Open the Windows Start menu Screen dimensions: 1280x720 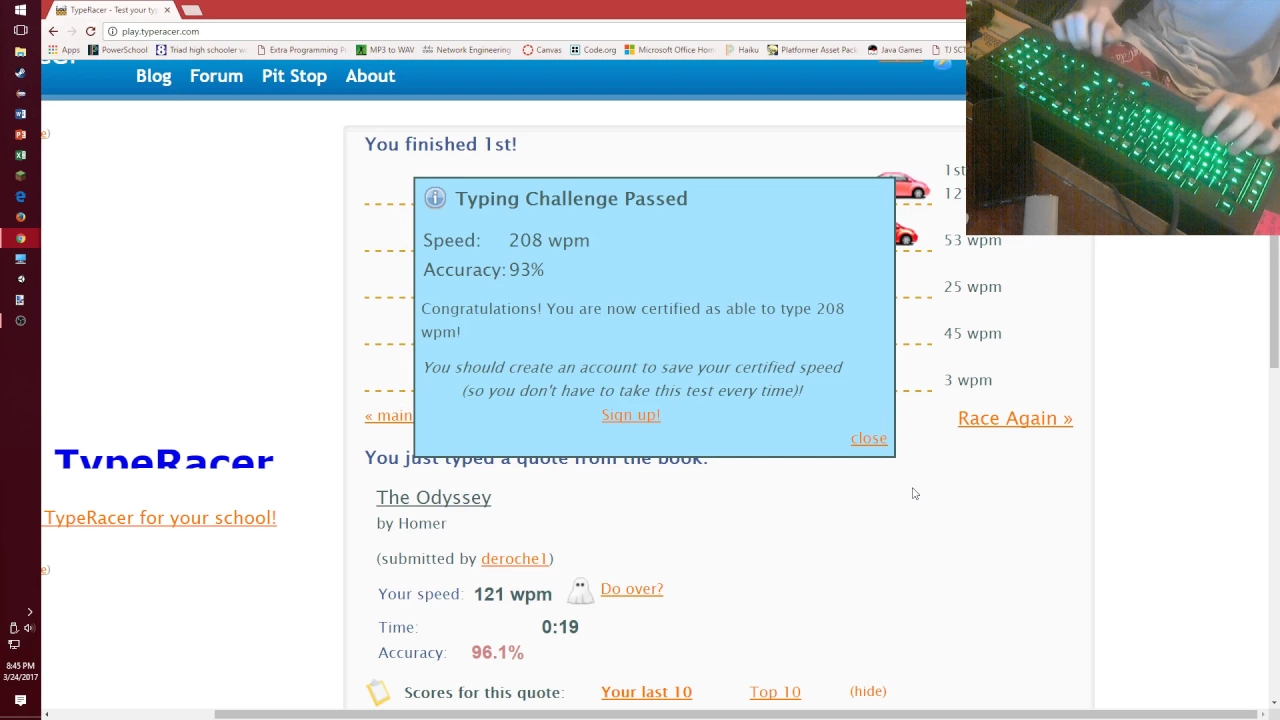[x=20, y=10]
